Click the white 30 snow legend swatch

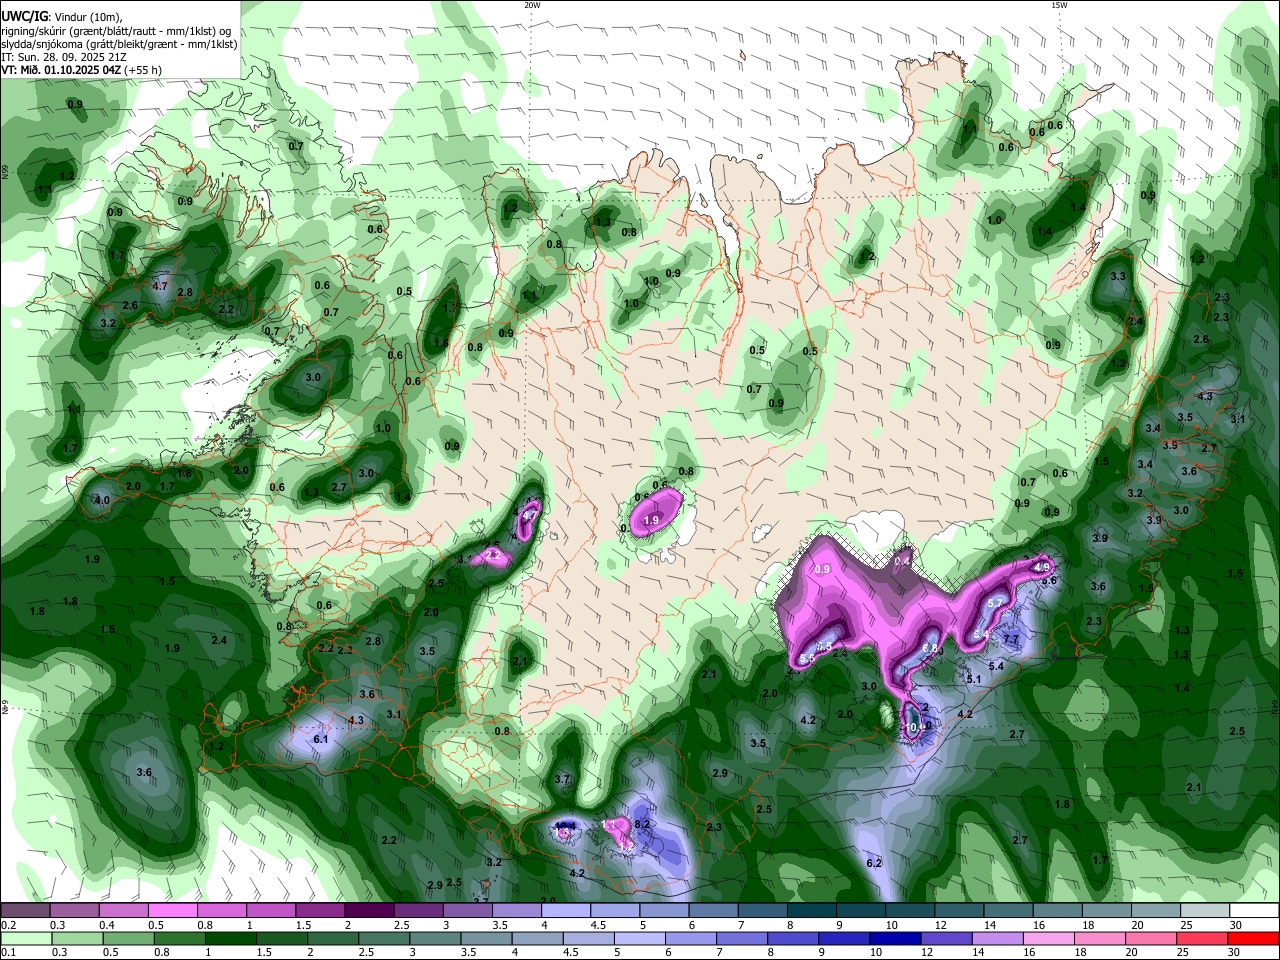(x=1254, y=911)
